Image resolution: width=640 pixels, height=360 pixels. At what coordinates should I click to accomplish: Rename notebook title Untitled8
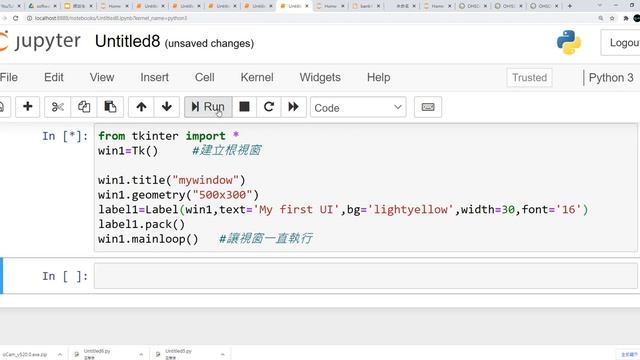pos(127,42)
